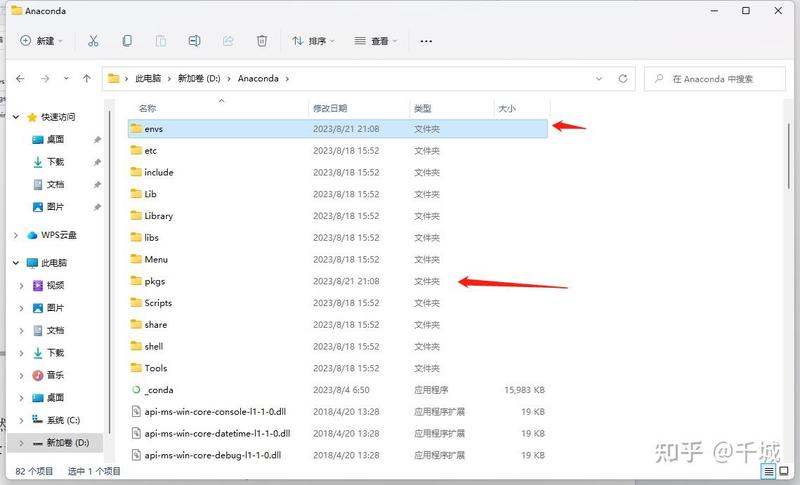Screen dimensions: 800x485
Task: Open 音乐 under 此电脑
Action: click(55, 375)
